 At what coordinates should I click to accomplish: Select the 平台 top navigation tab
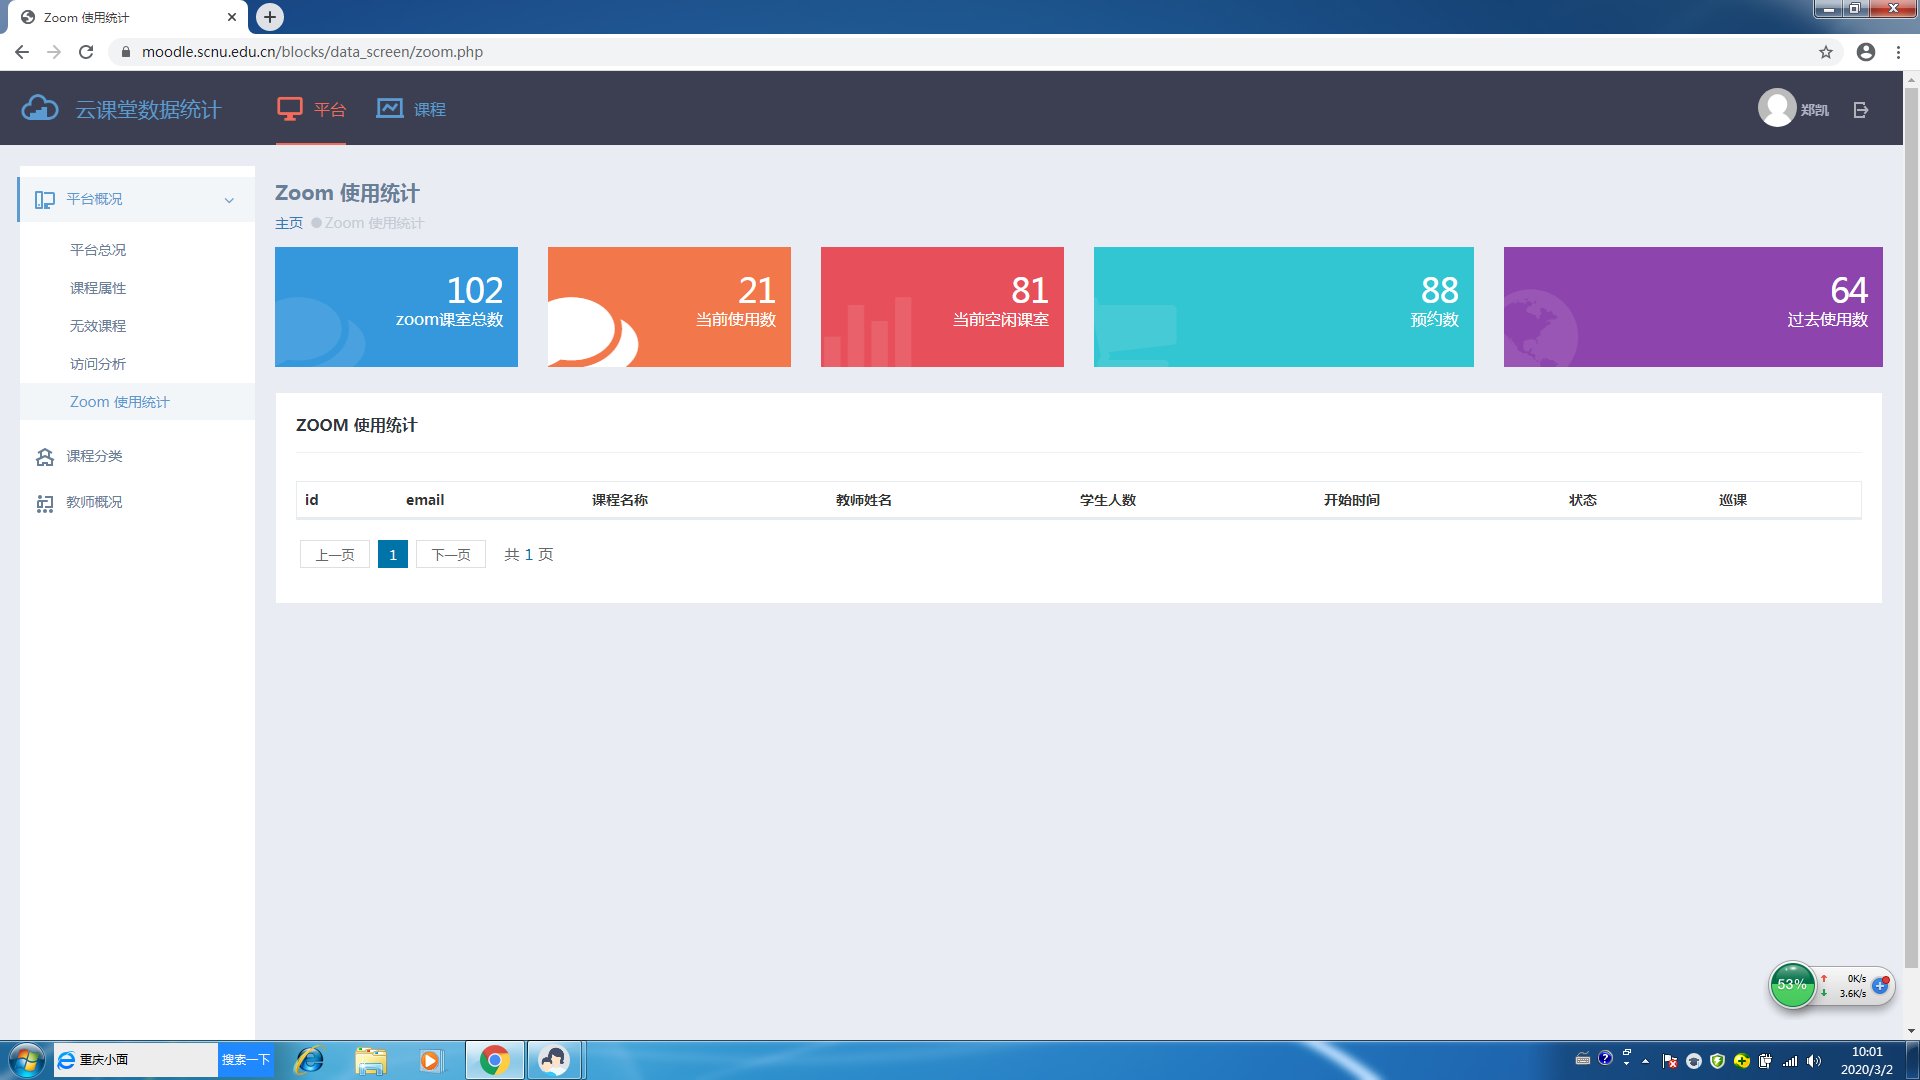point(311,109)
